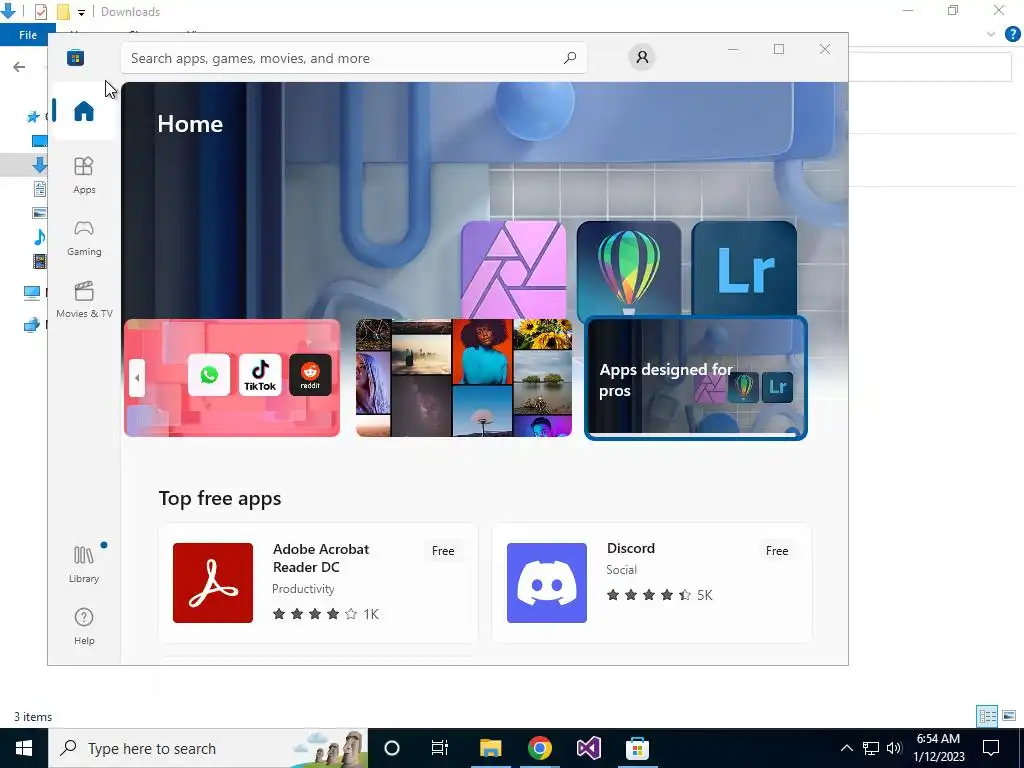Click Adobe Acrobat Reader DC title

[321, 558]
